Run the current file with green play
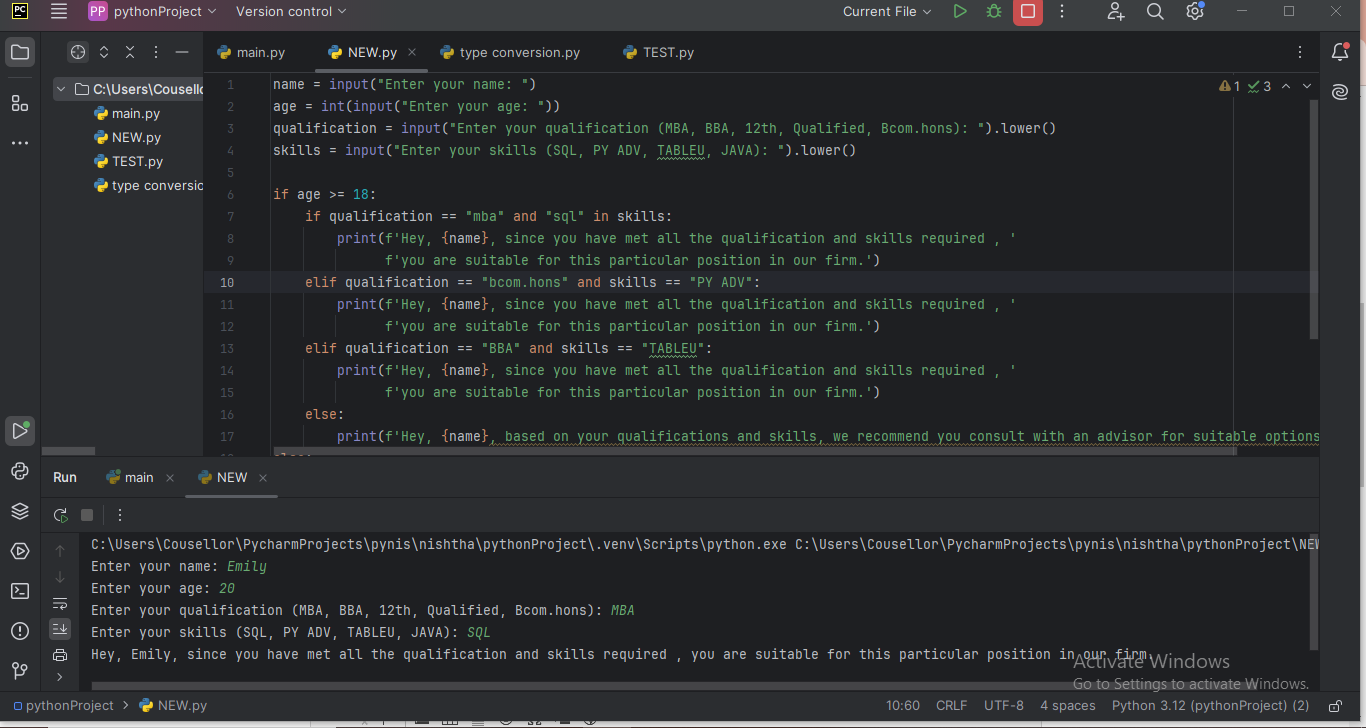Viewport: 1366px width, 728px height. point(960,12)
